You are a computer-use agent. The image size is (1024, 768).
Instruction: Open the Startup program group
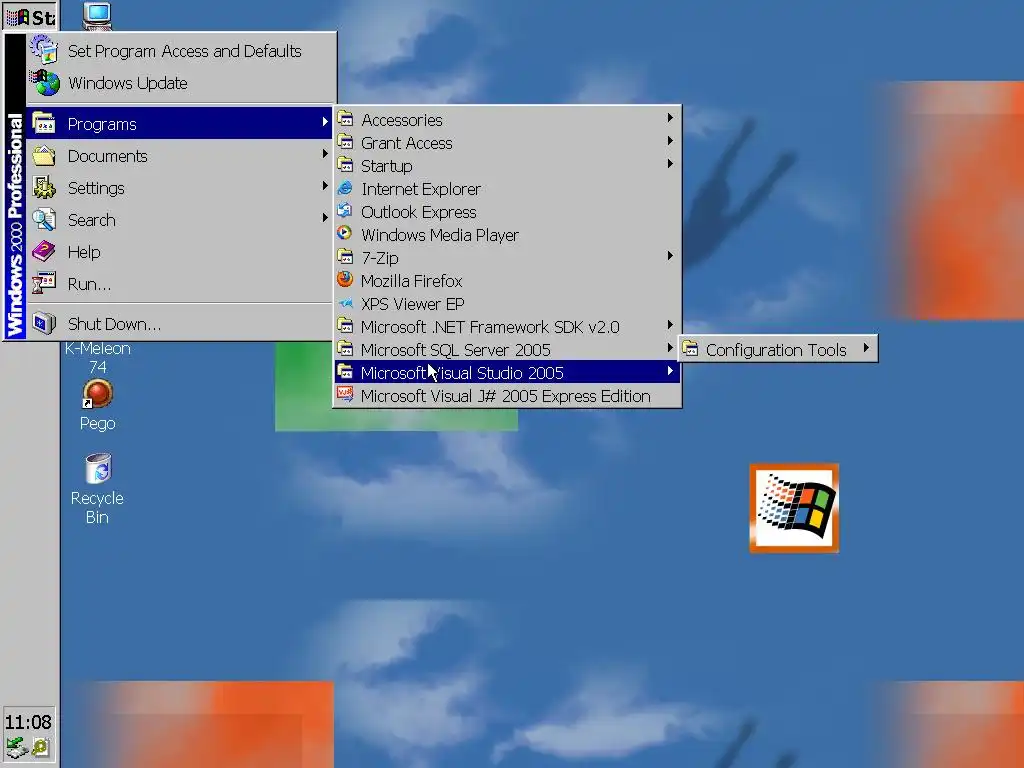tap(507, 165)
